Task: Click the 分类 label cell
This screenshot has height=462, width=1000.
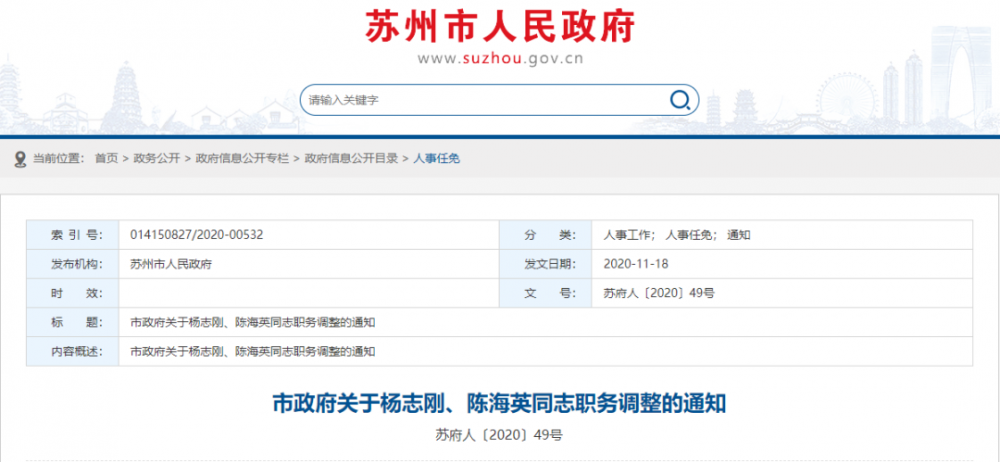Action: point(545,235)
